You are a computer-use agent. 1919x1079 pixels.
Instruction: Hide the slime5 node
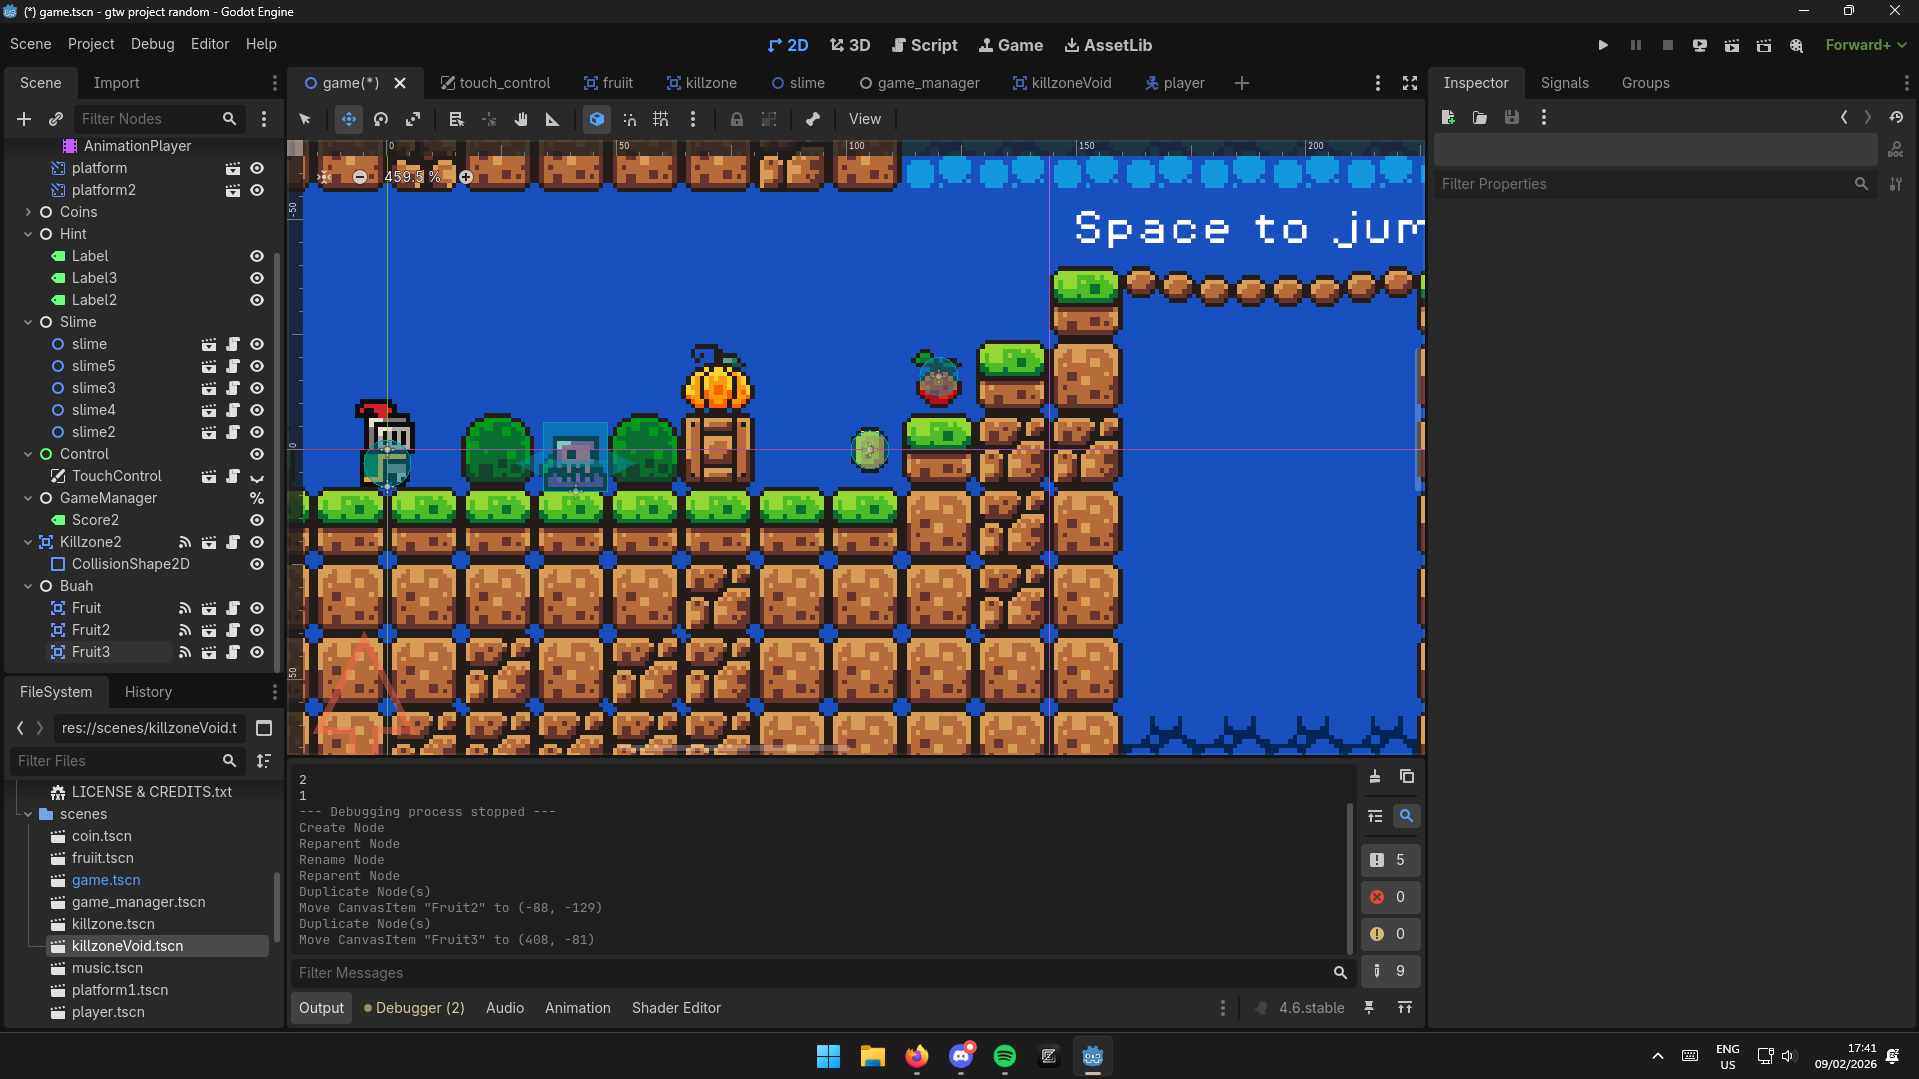coord(257,366)
